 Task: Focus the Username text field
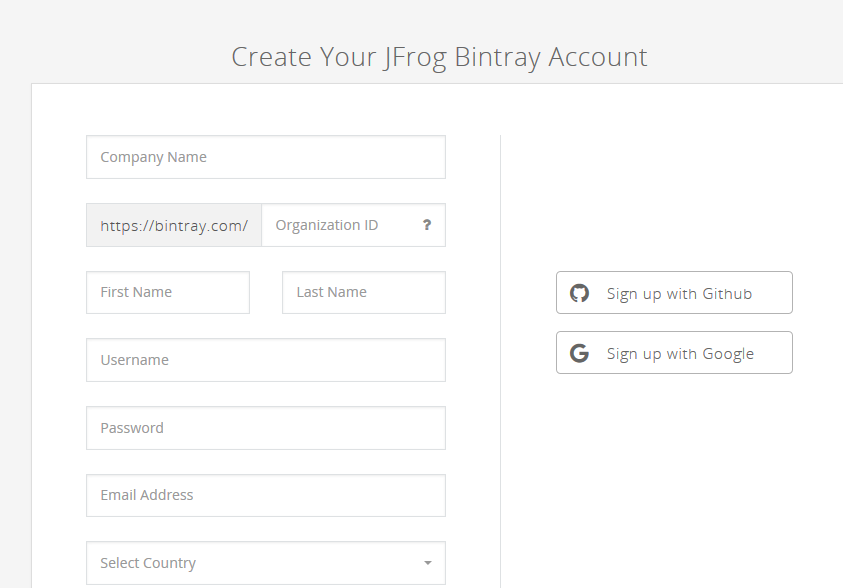click(x=265, y=360)
